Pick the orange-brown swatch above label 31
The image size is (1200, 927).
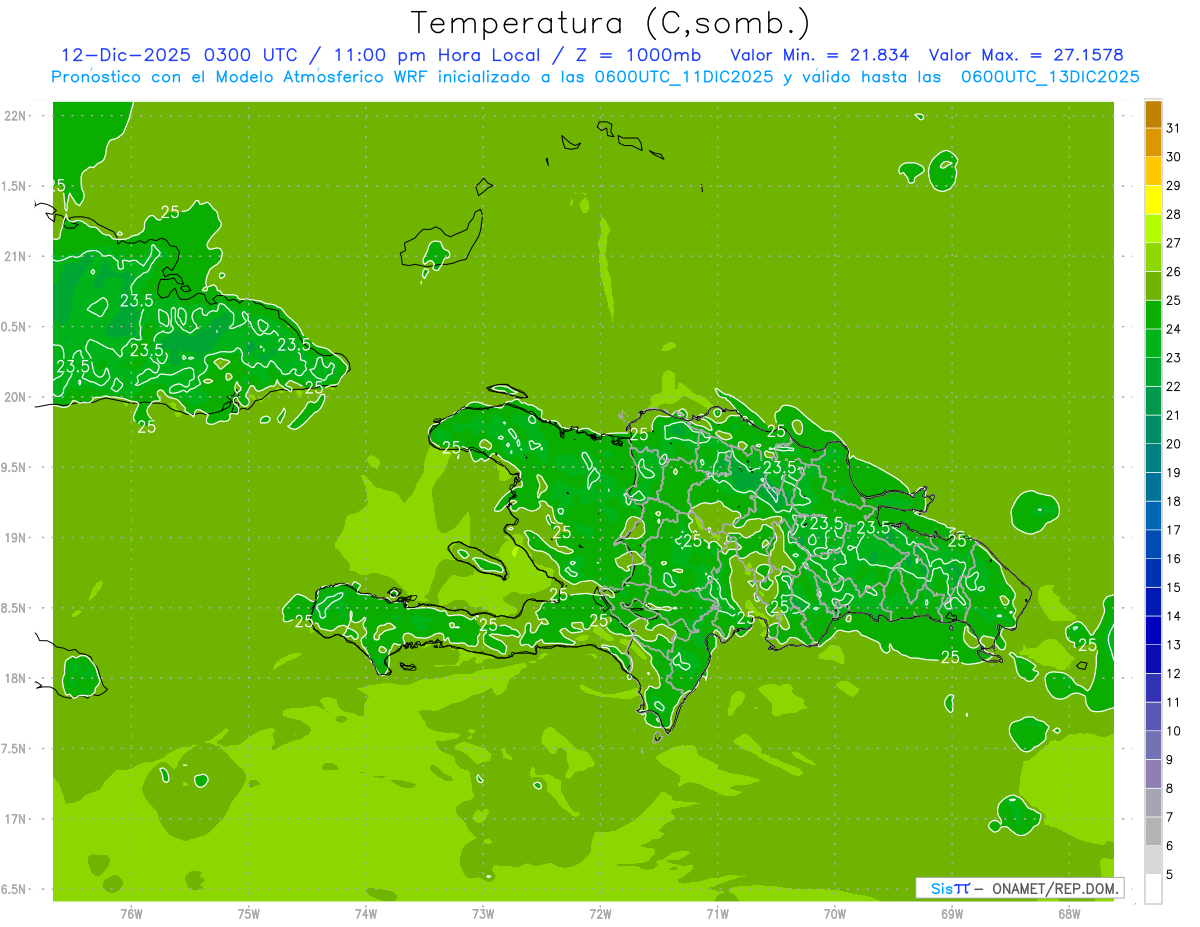coord(1153,114)
